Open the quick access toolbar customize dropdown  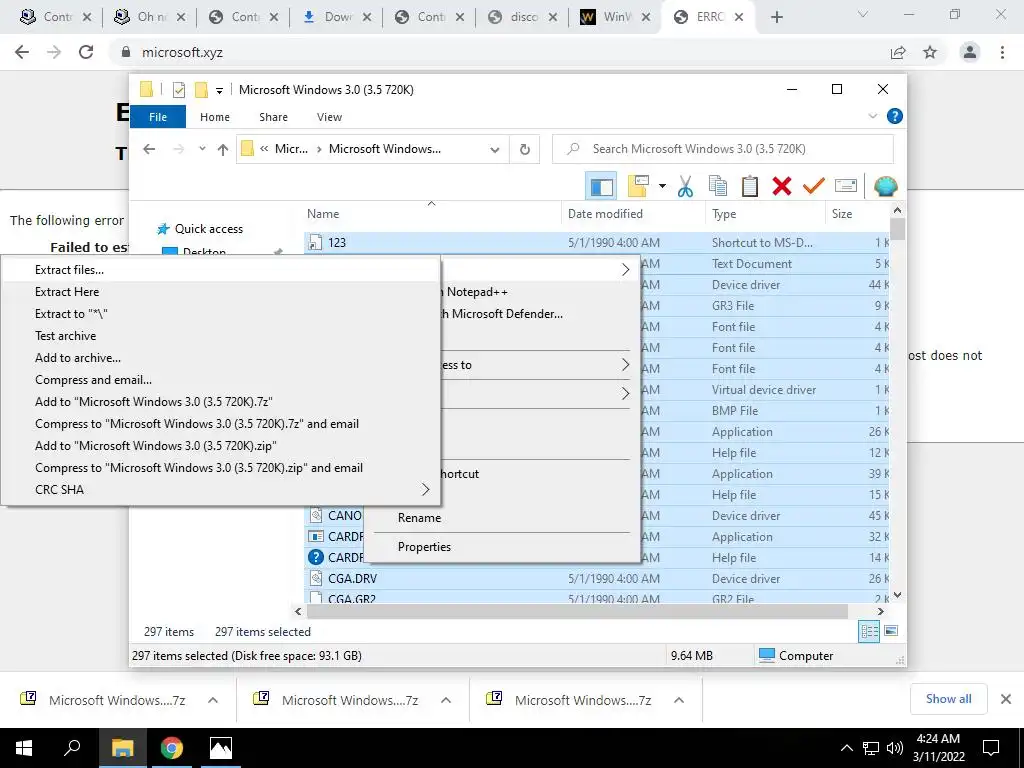click(219, 91)
